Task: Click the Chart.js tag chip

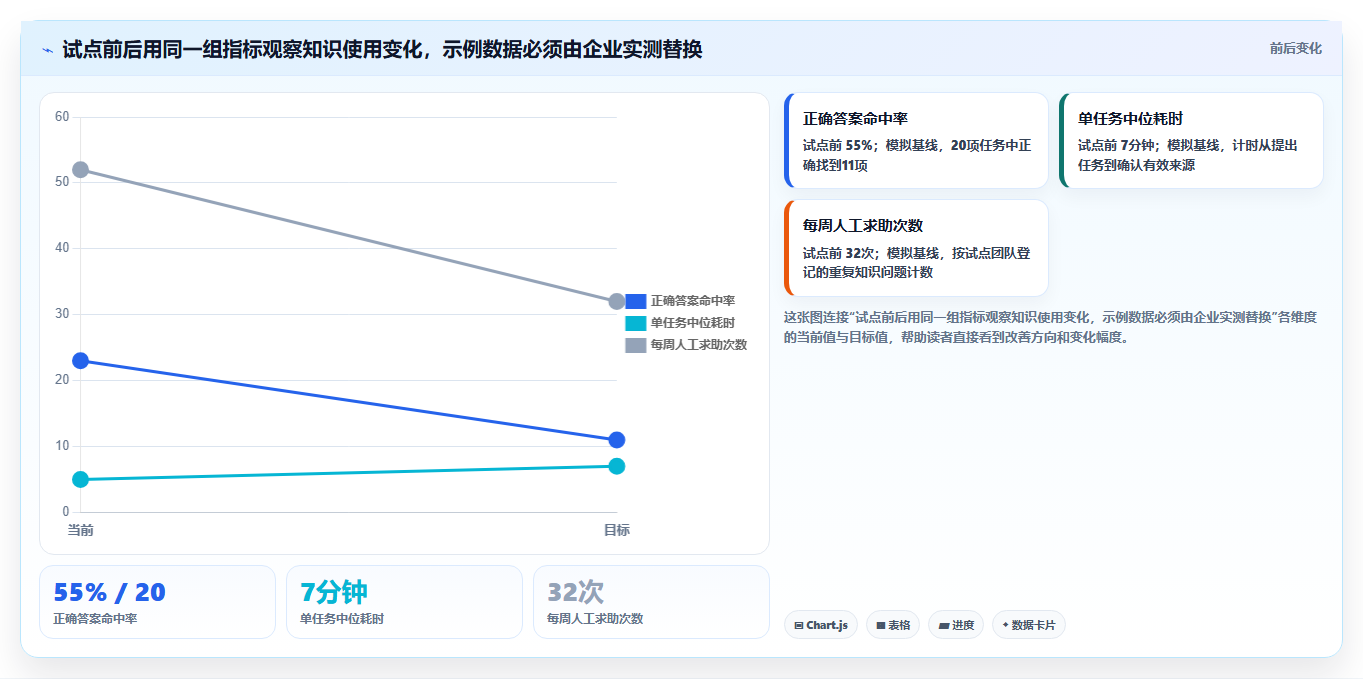Action: pos(821,625)
